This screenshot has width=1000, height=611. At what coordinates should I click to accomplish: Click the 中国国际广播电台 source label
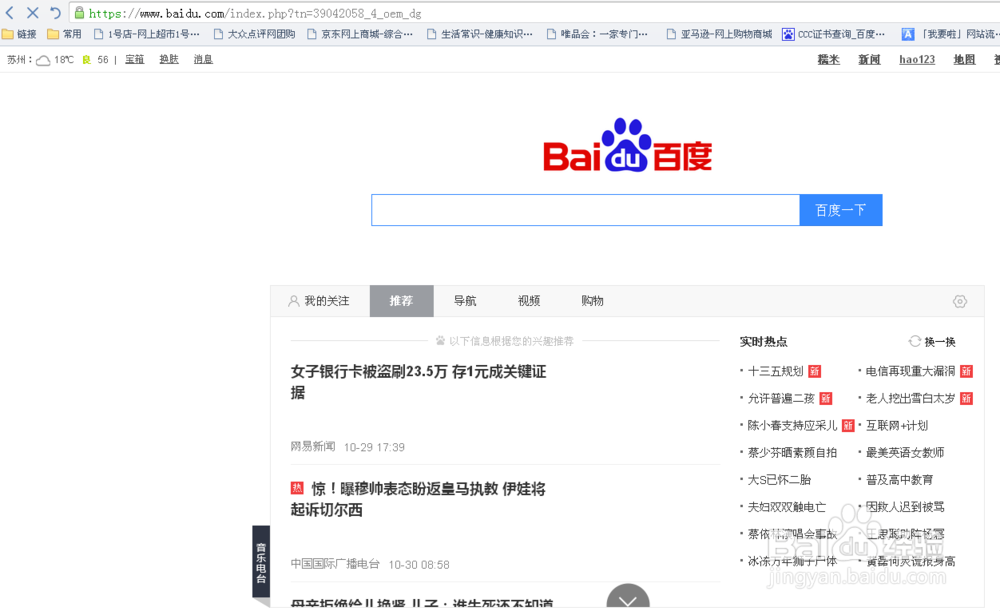click(x=335, y=564)
